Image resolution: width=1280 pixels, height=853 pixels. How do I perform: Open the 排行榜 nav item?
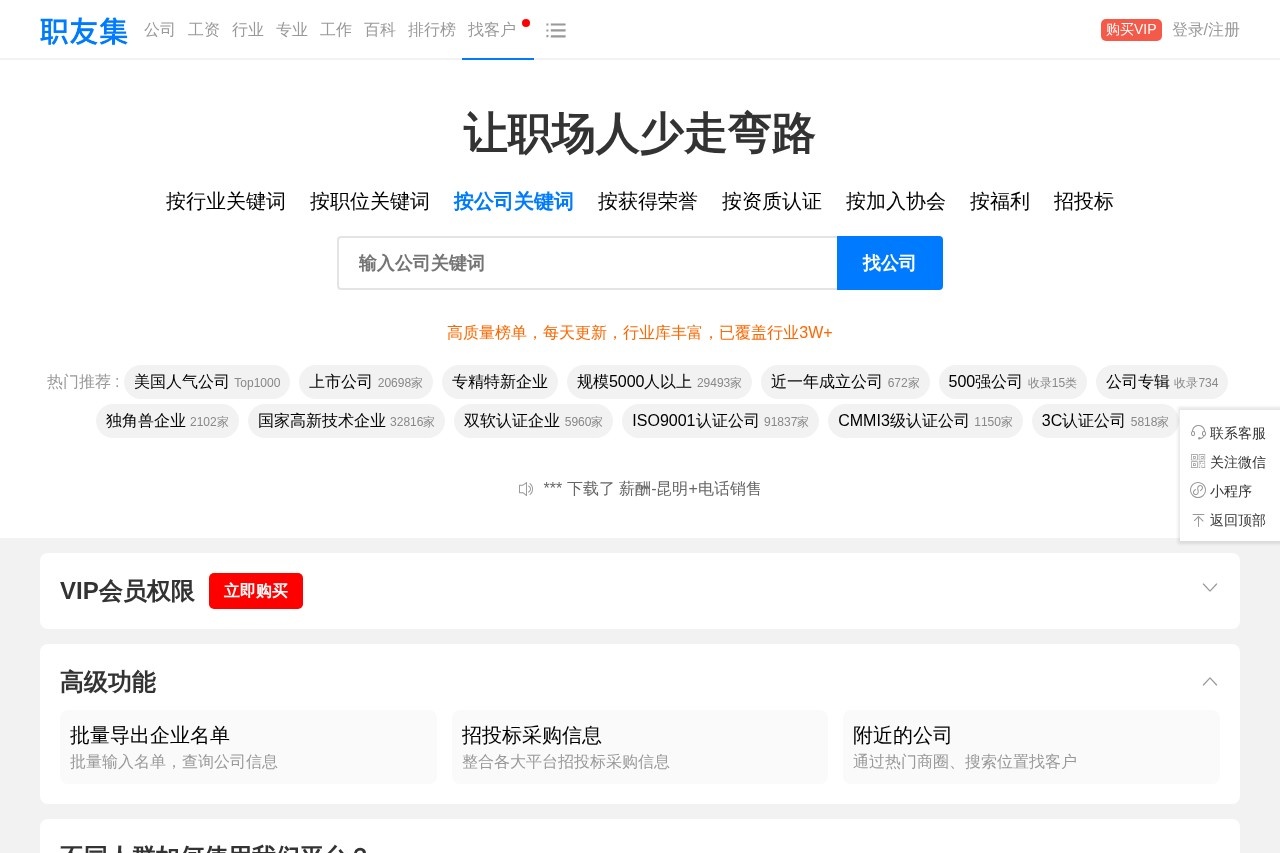pos(432,30)
